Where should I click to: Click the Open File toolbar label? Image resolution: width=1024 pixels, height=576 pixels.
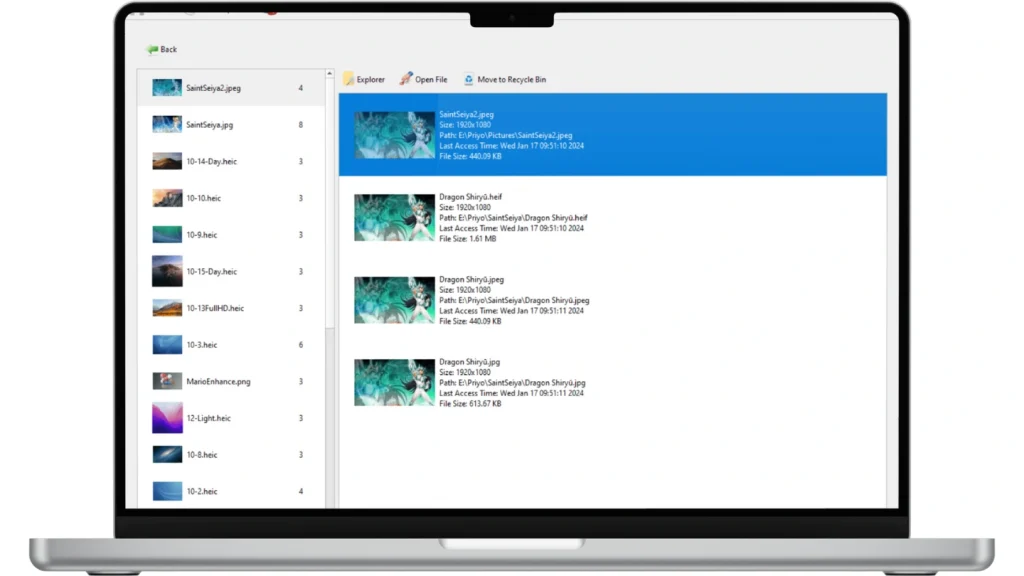point(431,80)
